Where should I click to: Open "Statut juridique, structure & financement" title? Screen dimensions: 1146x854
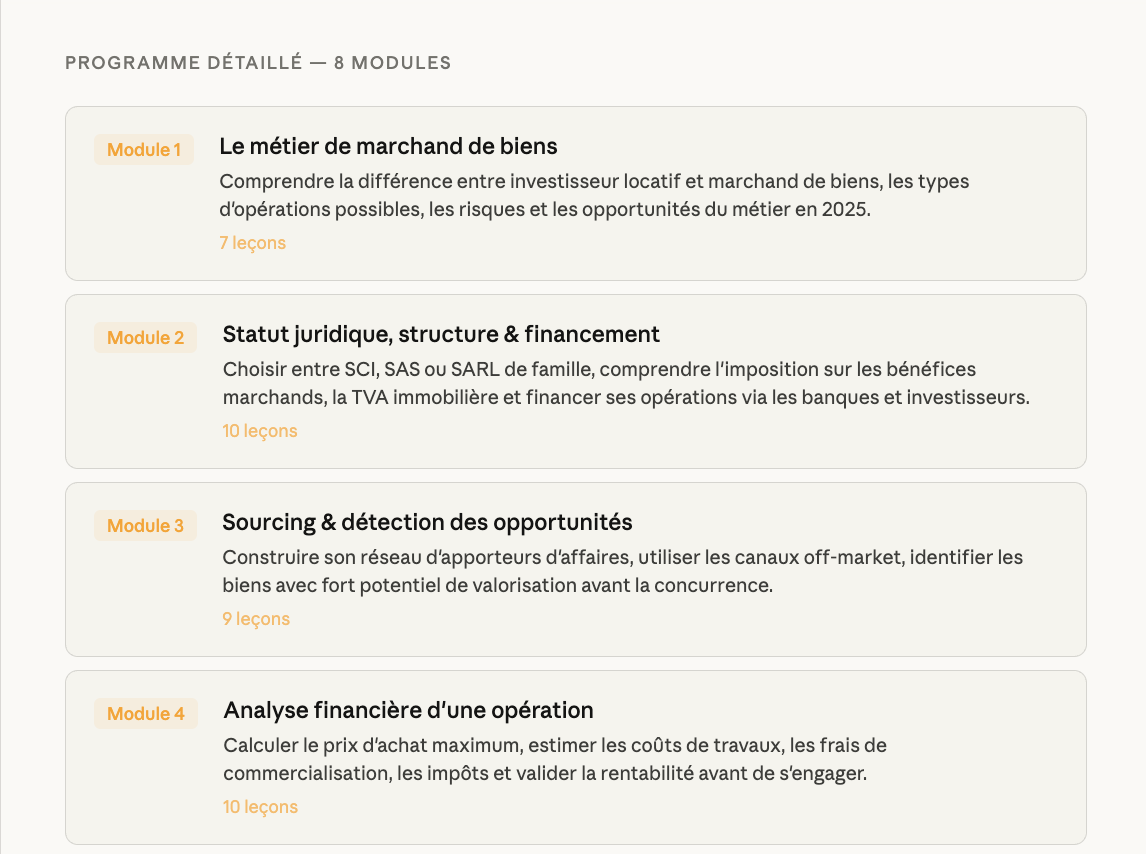coord(441,334)
